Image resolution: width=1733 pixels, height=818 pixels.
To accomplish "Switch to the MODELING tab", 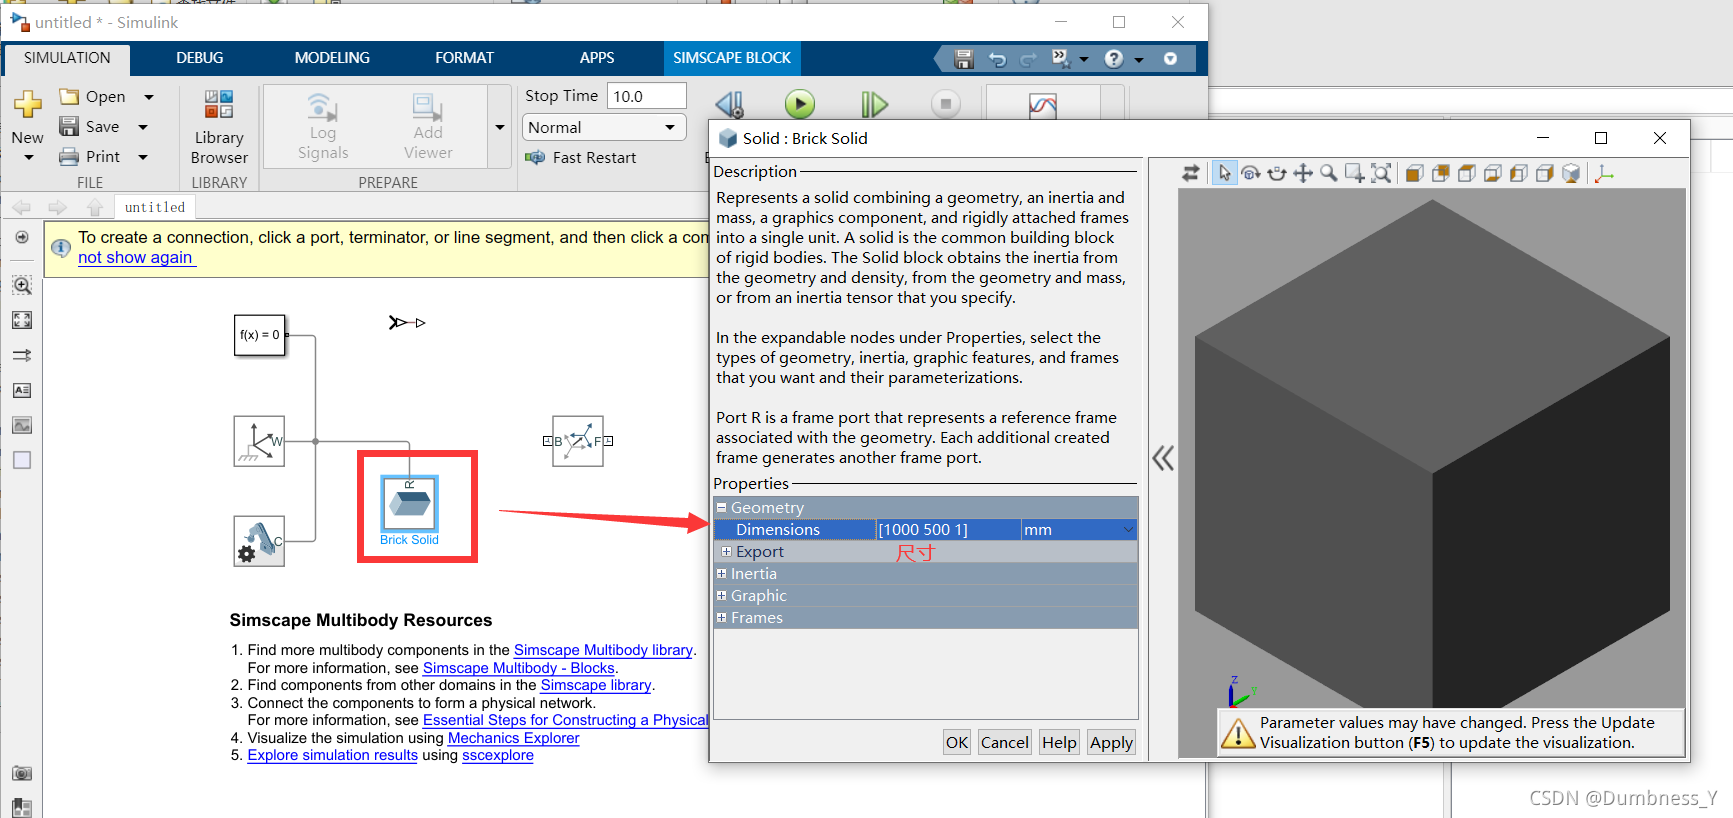I will point(332,58).
